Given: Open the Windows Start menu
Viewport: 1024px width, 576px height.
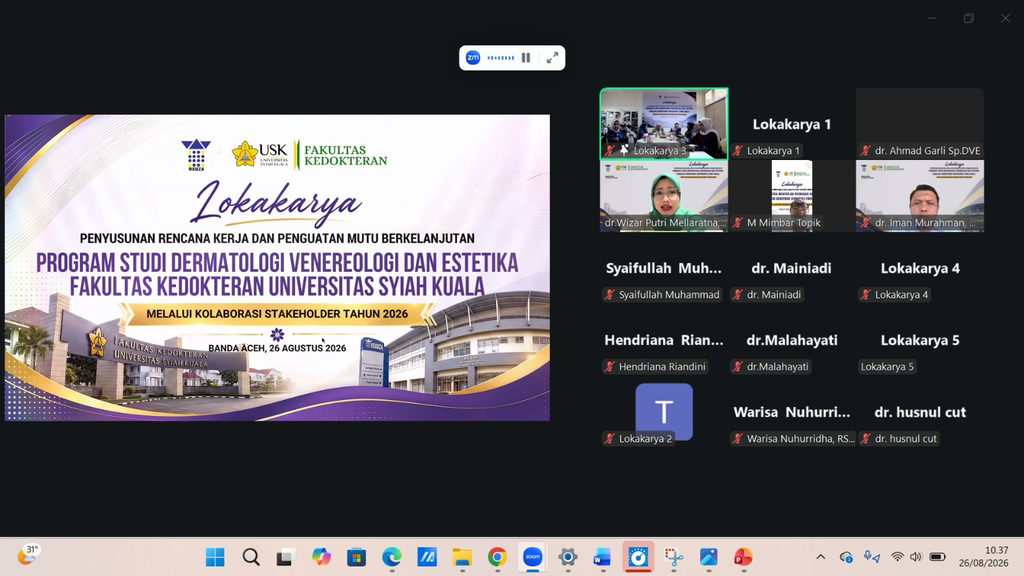Looking at the screenshot, I should [x=215, y=557].
